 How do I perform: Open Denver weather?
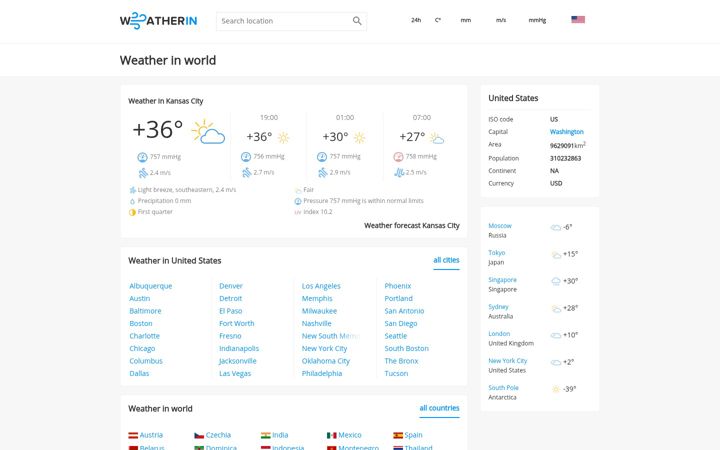click(x=231, y=286)
